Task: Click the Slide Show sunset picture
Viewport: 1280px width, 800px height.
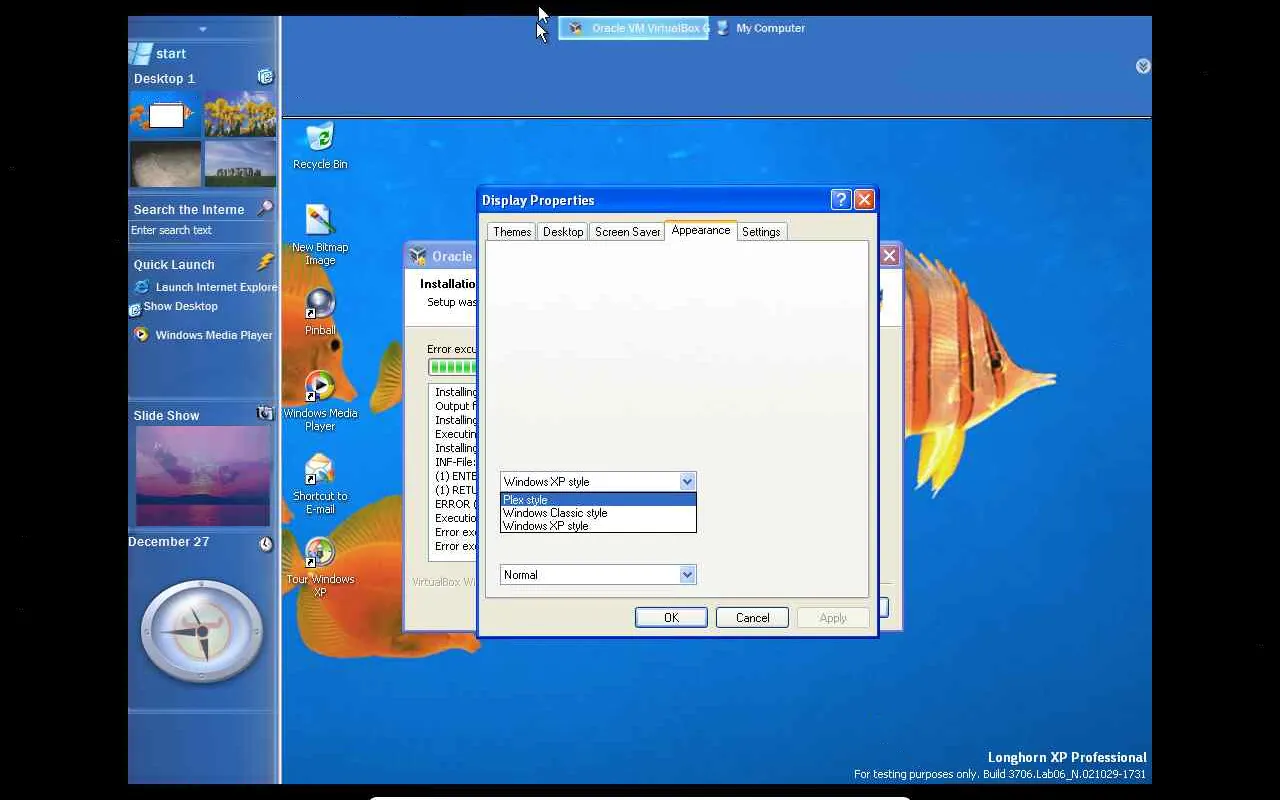Action: (x=203, y=476)
